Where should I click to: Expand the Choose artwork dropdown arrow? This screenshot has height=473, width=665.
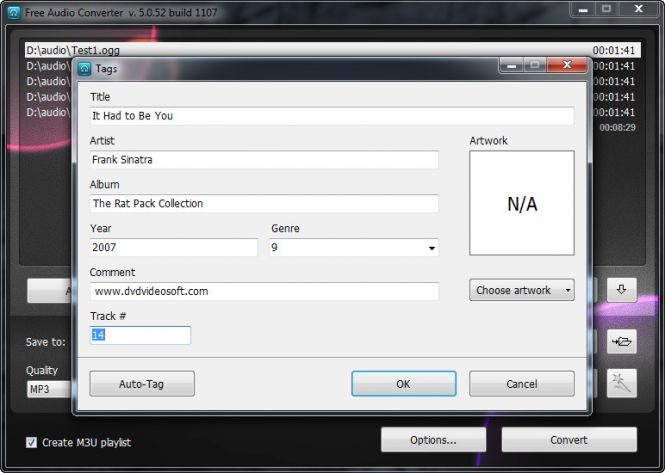[x=567, y=290]
